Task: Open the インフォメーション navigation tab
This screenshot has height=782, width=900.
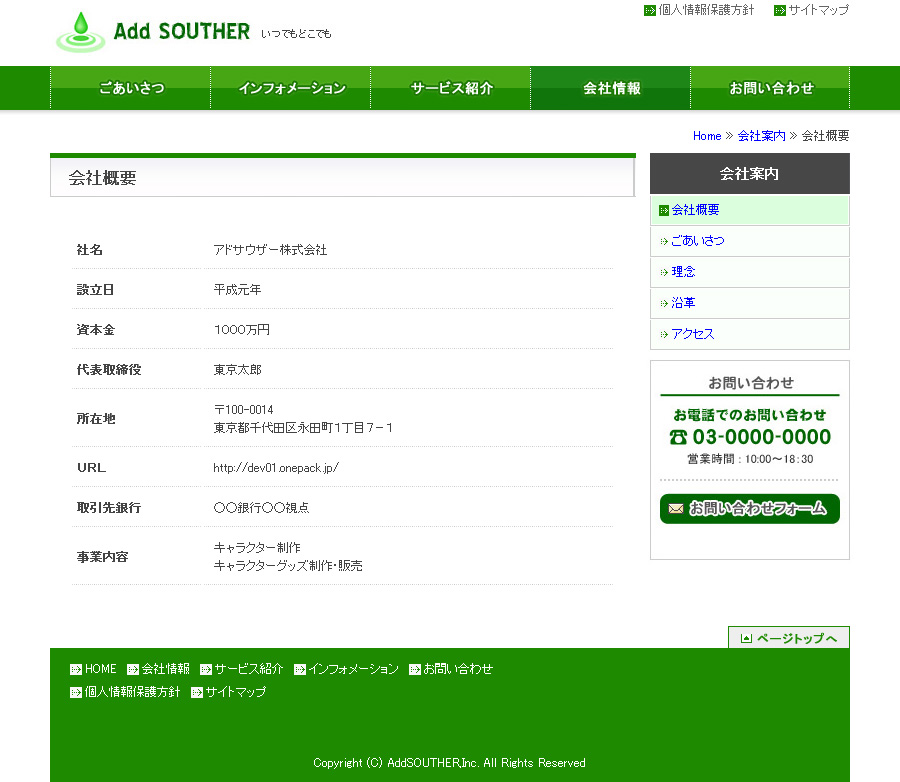Action: (x=291, y=88)
